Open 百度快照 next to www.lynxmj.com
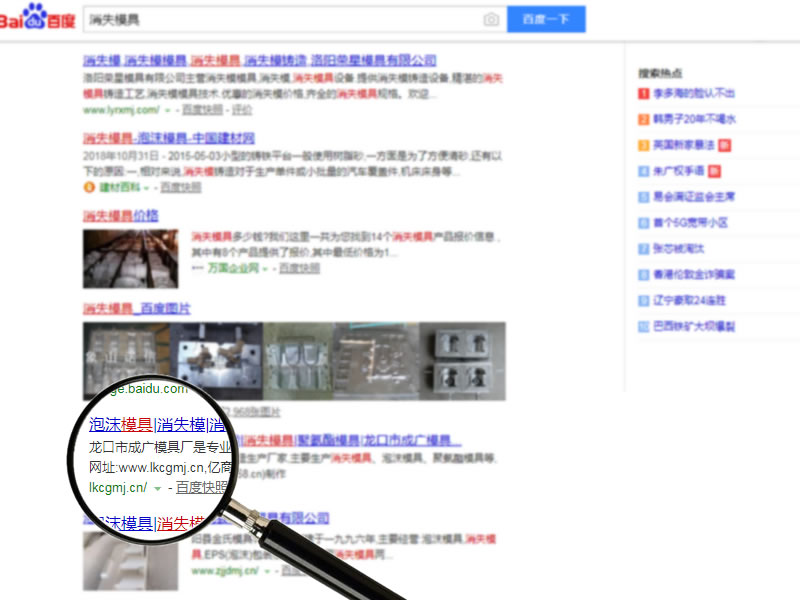800x600 pixels. click(202, 110)
